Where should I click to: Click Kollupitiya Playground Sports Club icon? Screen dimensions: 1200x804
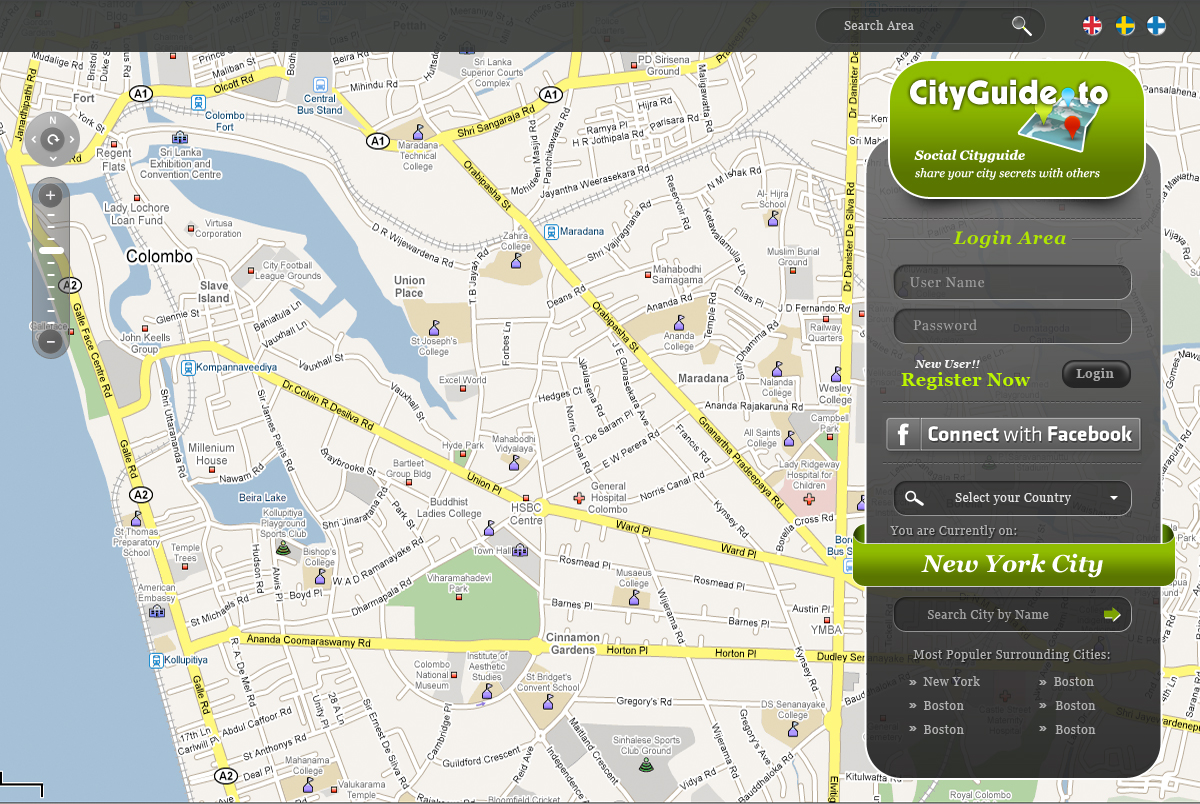click(283, 548)
